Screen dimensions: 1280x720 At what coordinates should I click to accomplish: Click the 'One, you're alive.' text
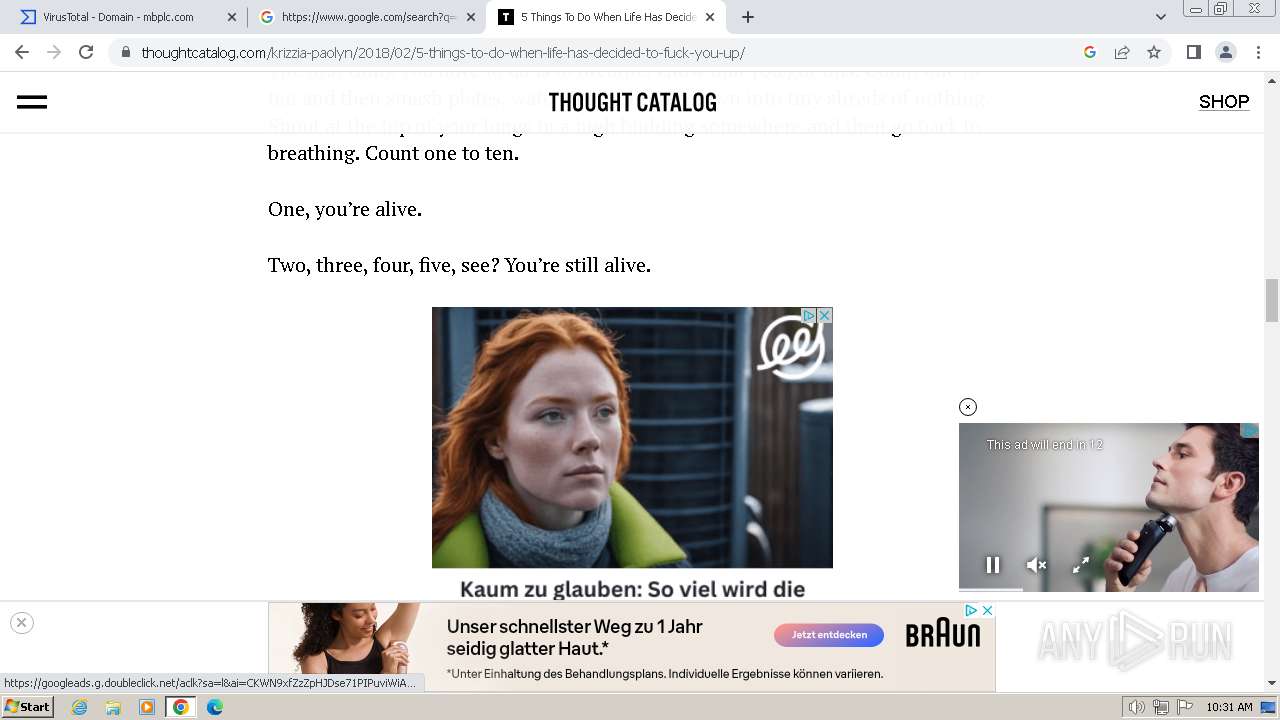point(345,209)
